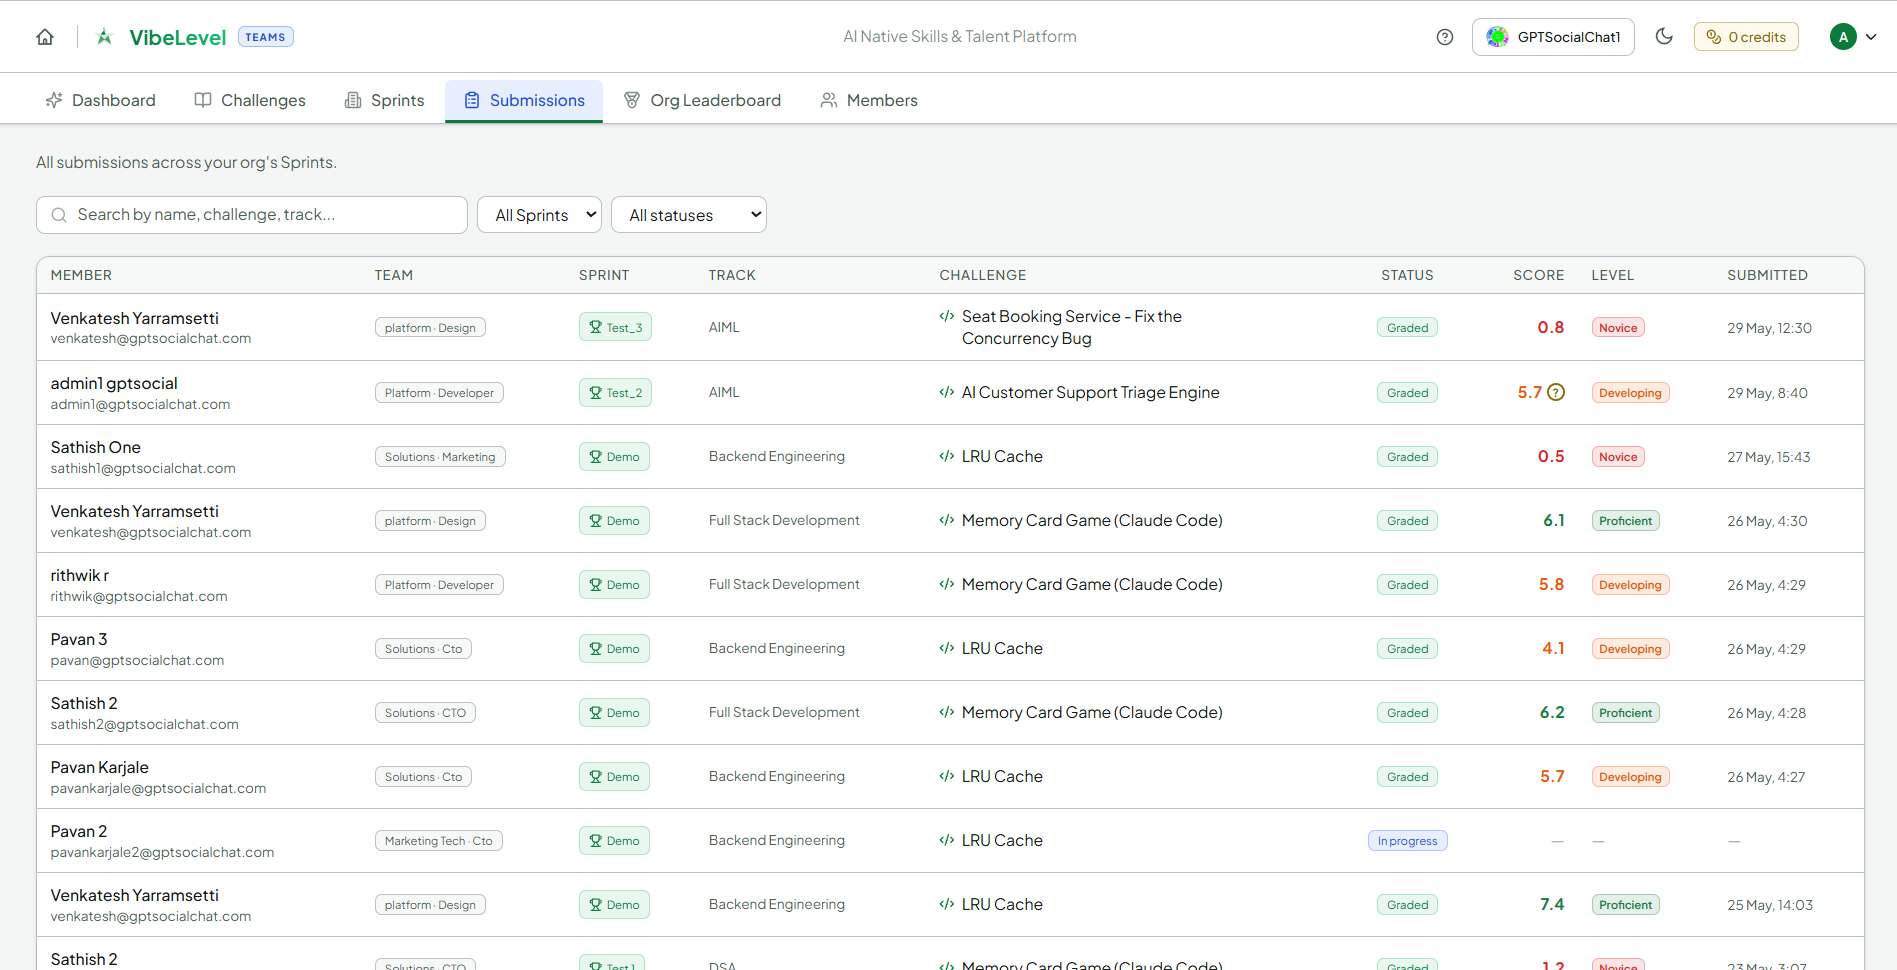Toggle dark mode moon icon
The width and height of the screenshot is (1897, 970).
1664,36
